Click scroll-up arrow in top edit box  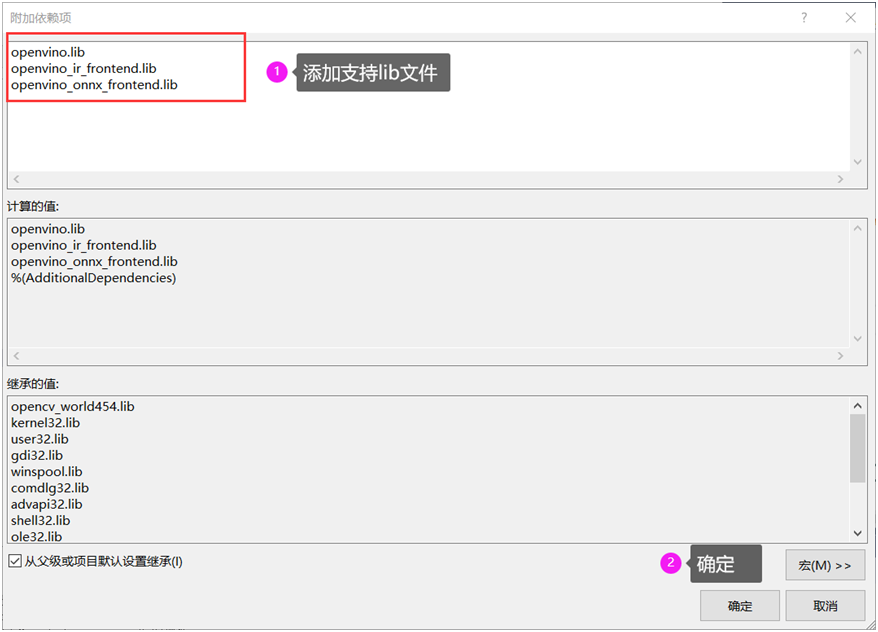click(x=857, y=52)
